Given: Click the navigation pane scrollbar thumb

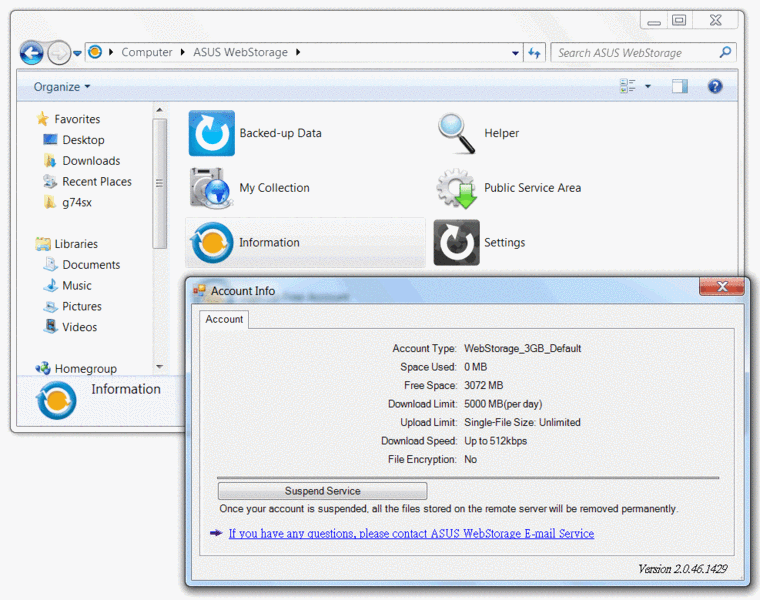Looking at the screenshot, I should (x=159, y=184).
